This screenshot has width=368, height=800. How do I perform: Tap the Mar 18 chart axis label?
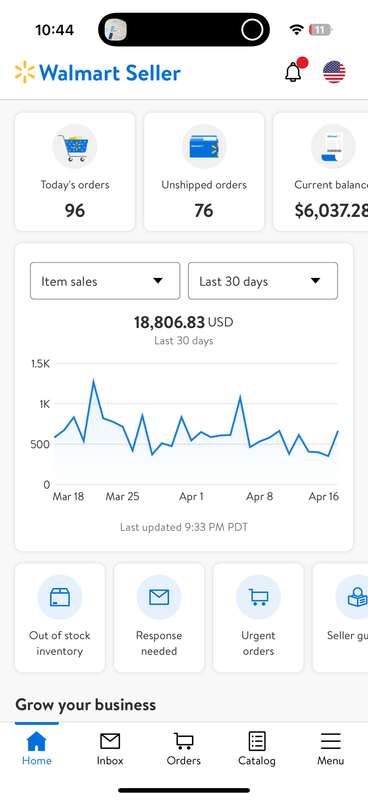[x=68, y=496]
